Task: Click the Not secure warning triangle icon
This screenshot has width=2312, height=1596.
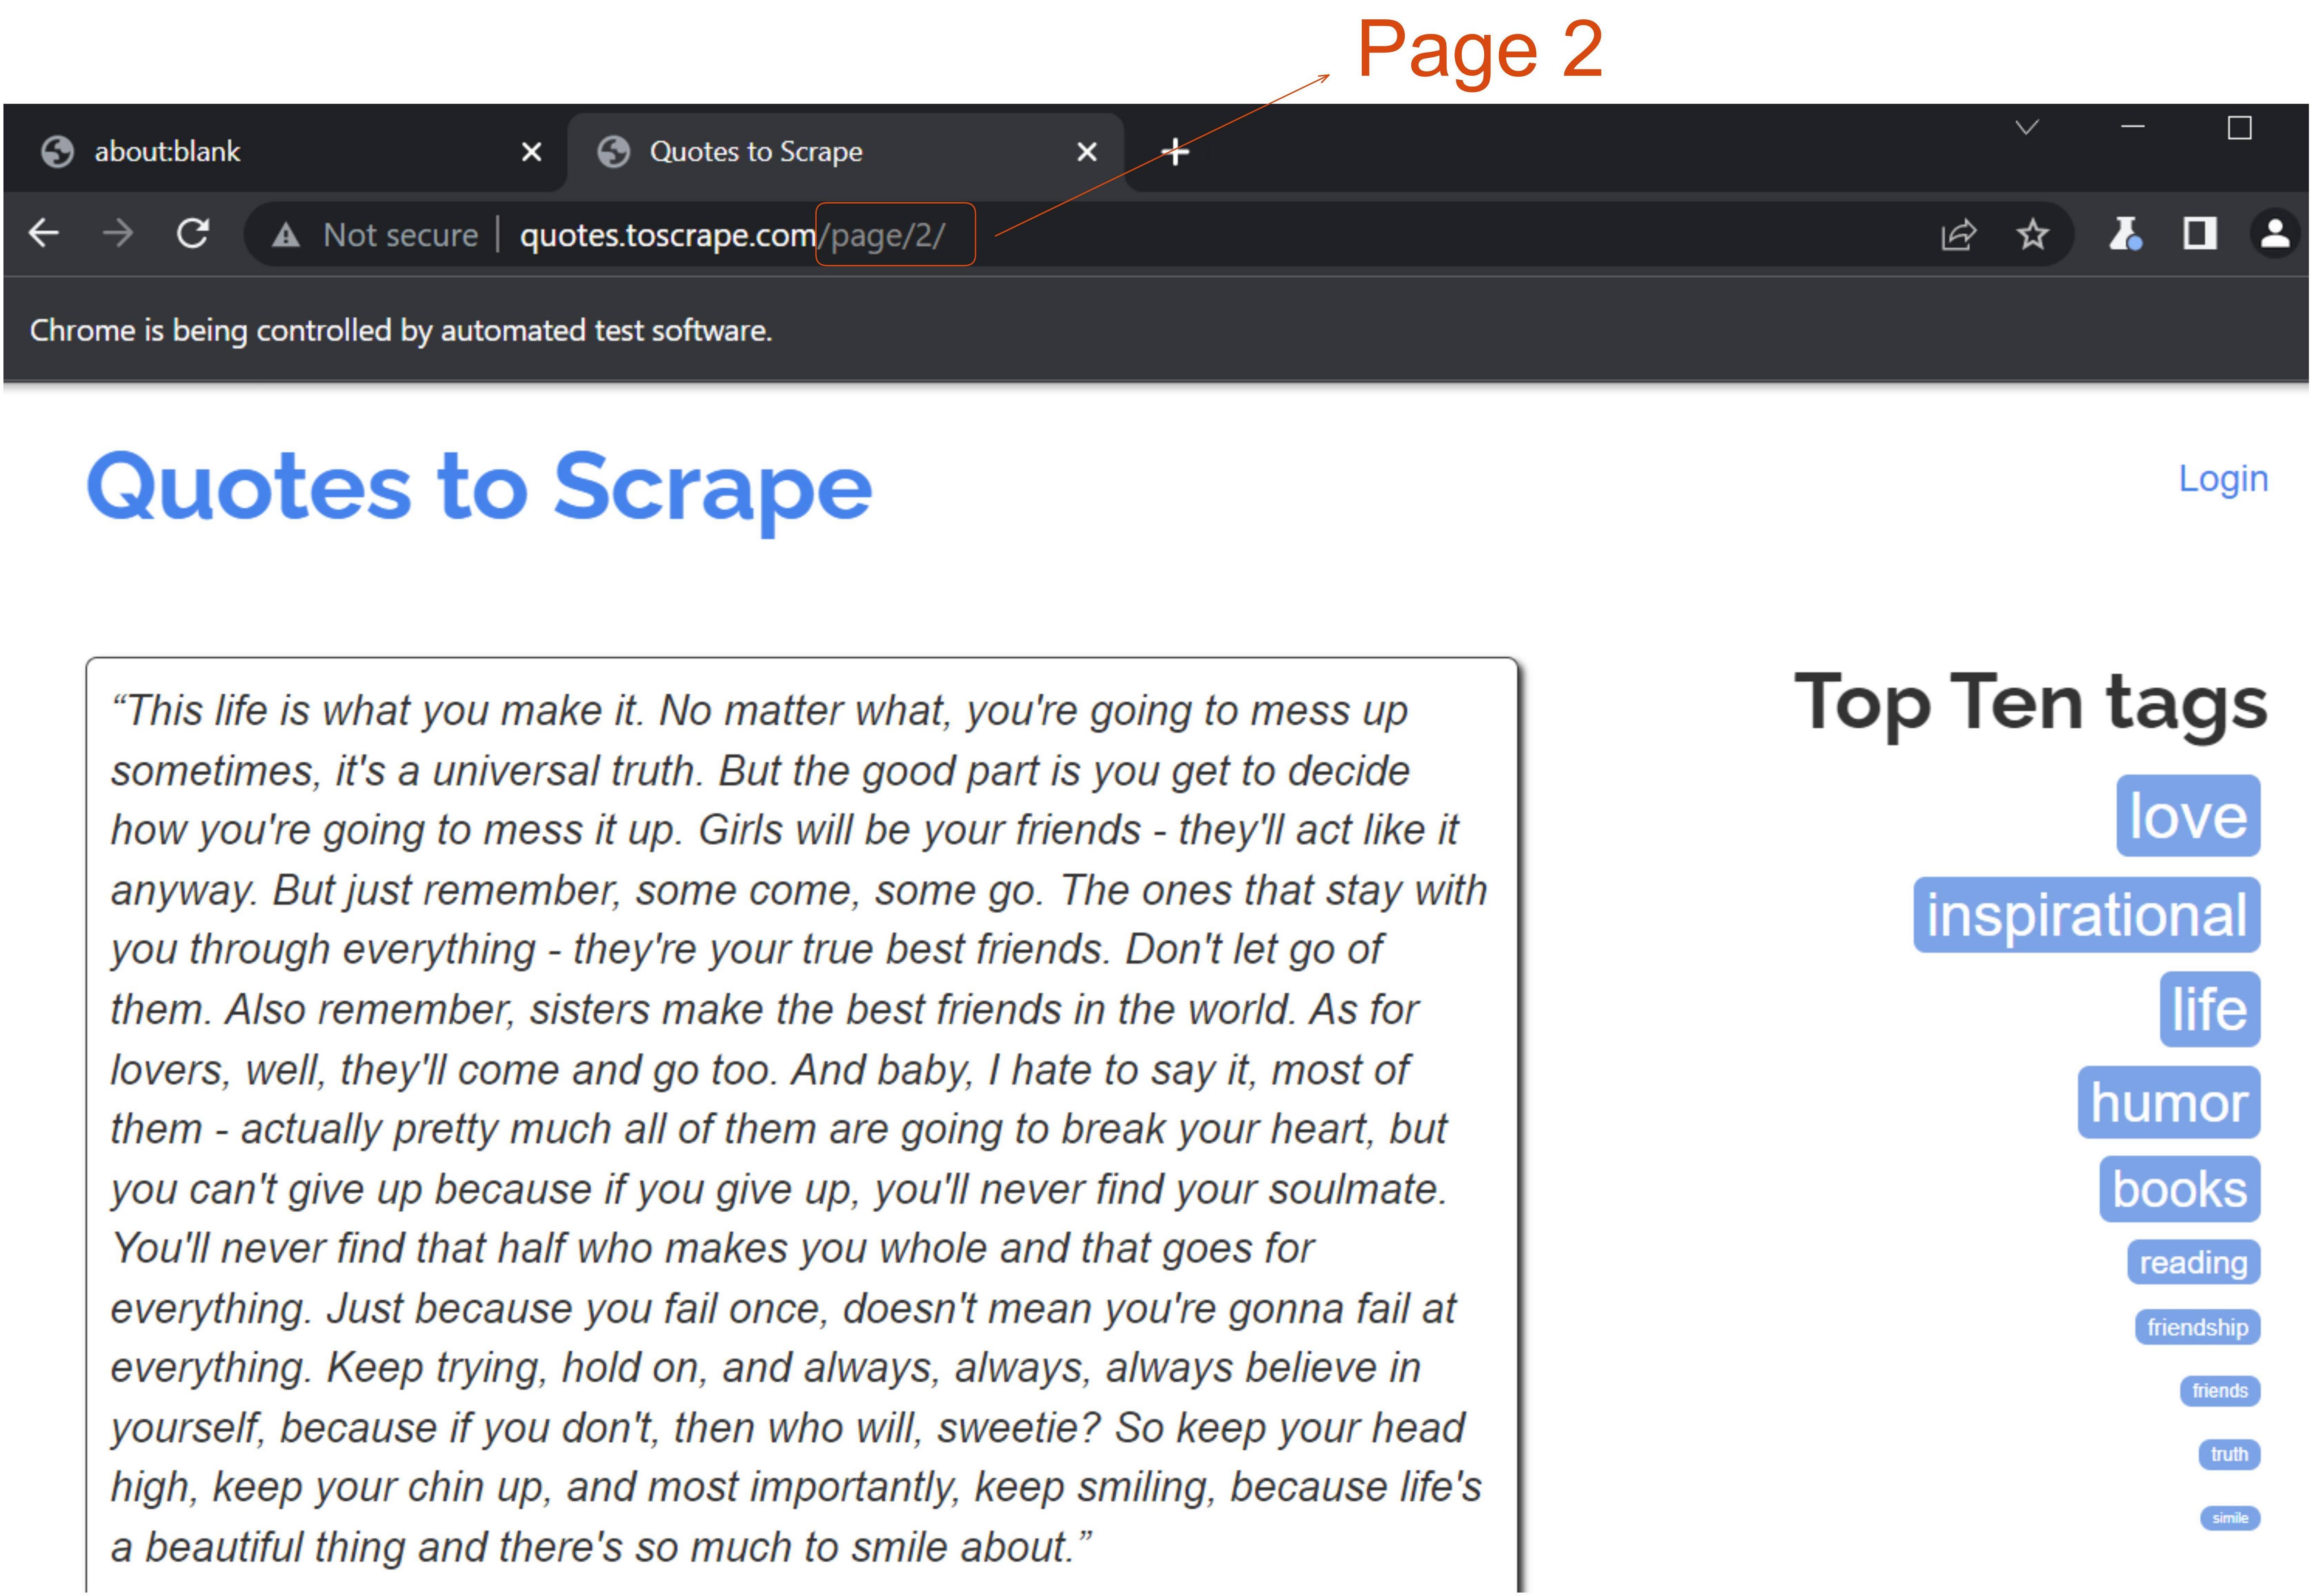Action: pyautogui.click(x=286, y=235)
